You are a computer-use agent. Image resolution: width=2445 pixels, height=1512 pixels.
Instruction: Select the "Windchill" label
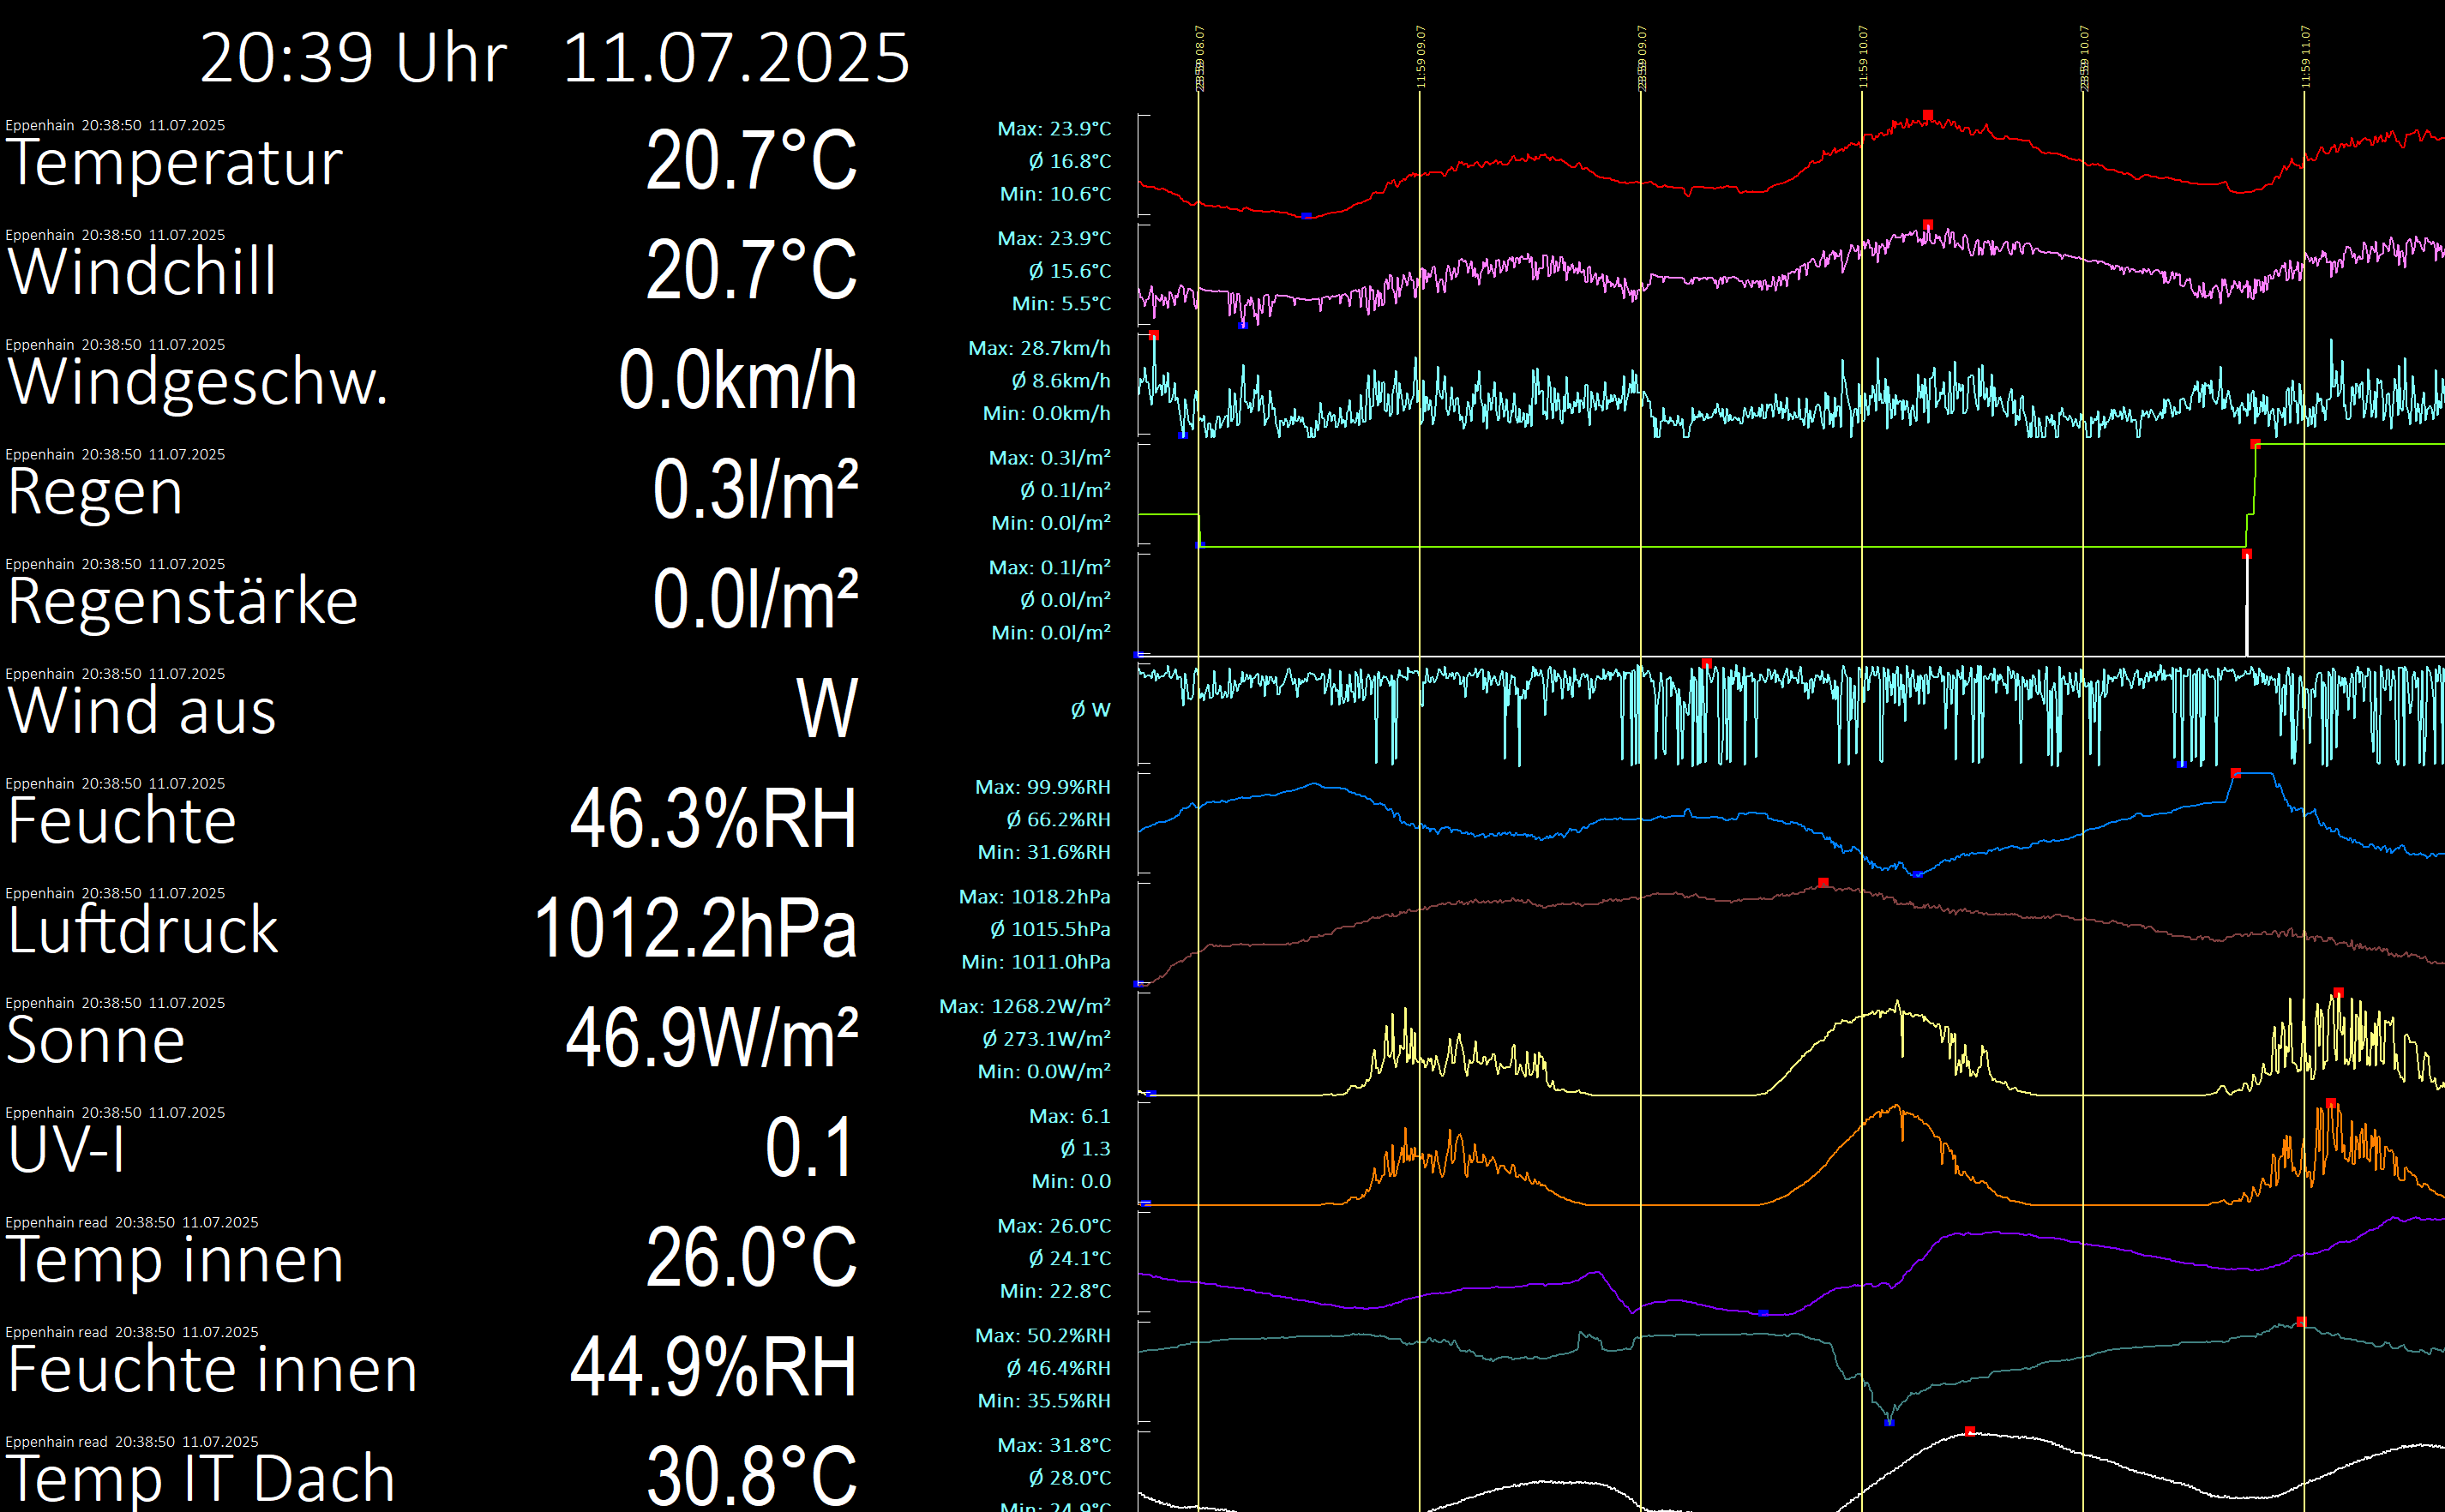click(142, 272)
